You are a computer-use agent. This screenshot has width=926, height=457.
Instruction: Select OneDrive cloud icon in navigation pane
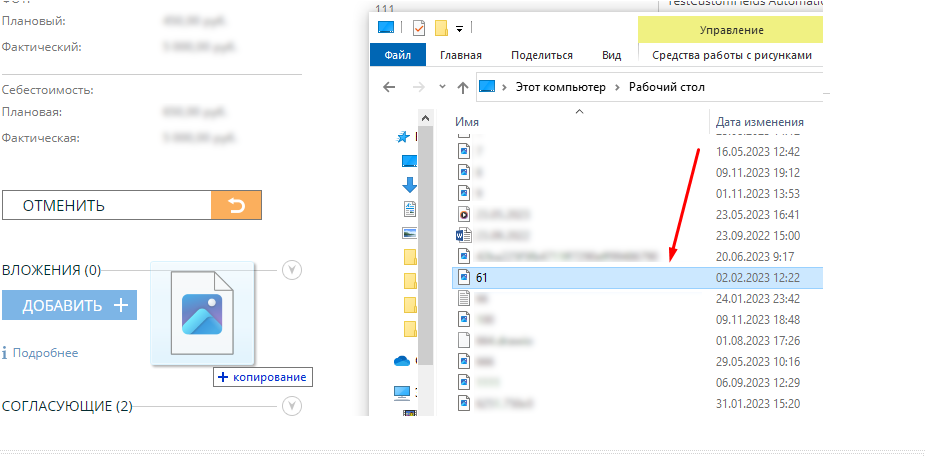tap(402, 361)
